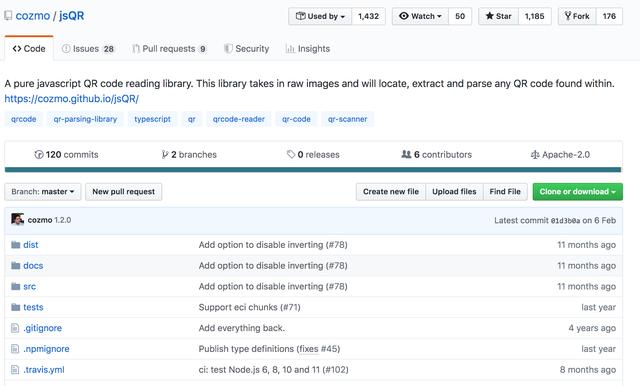The image size is (640, 386).
Task: Click the folder icon beside tests
Action: coord(16,307)
